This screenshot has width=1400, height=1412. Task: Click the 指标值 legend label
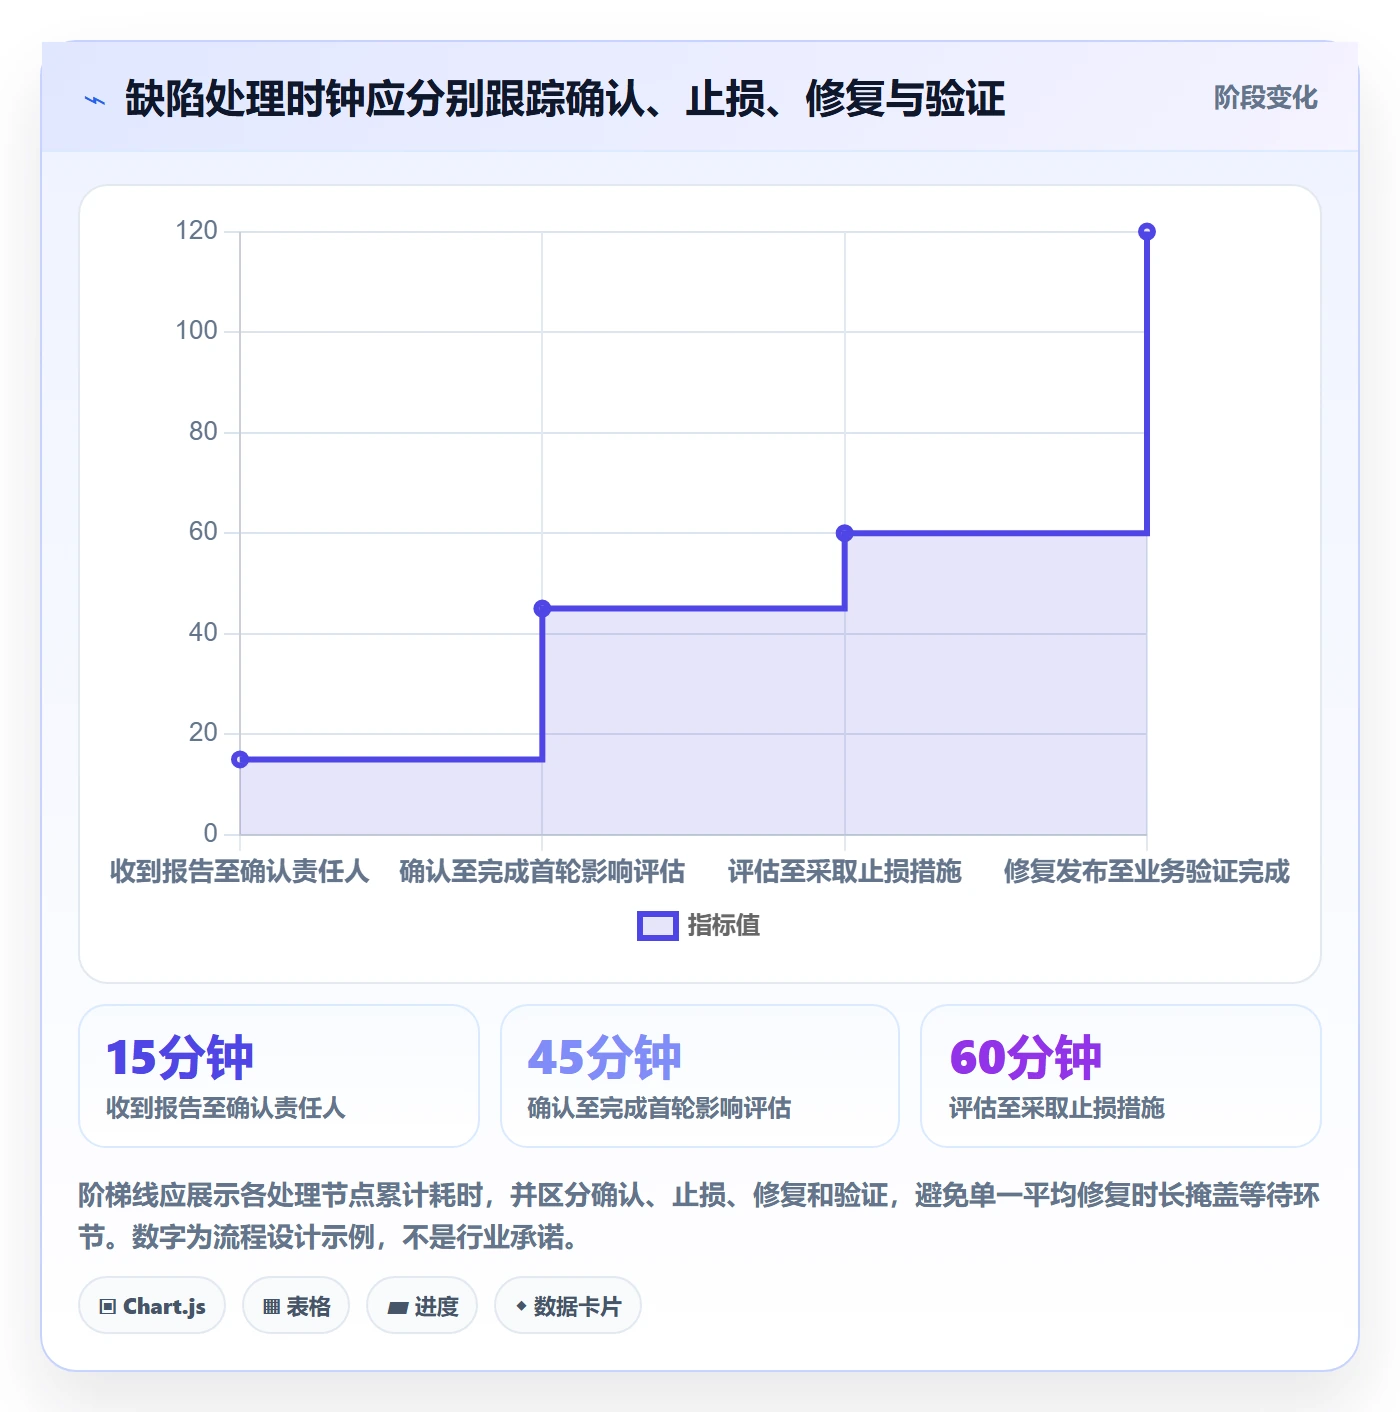(724, 926)
